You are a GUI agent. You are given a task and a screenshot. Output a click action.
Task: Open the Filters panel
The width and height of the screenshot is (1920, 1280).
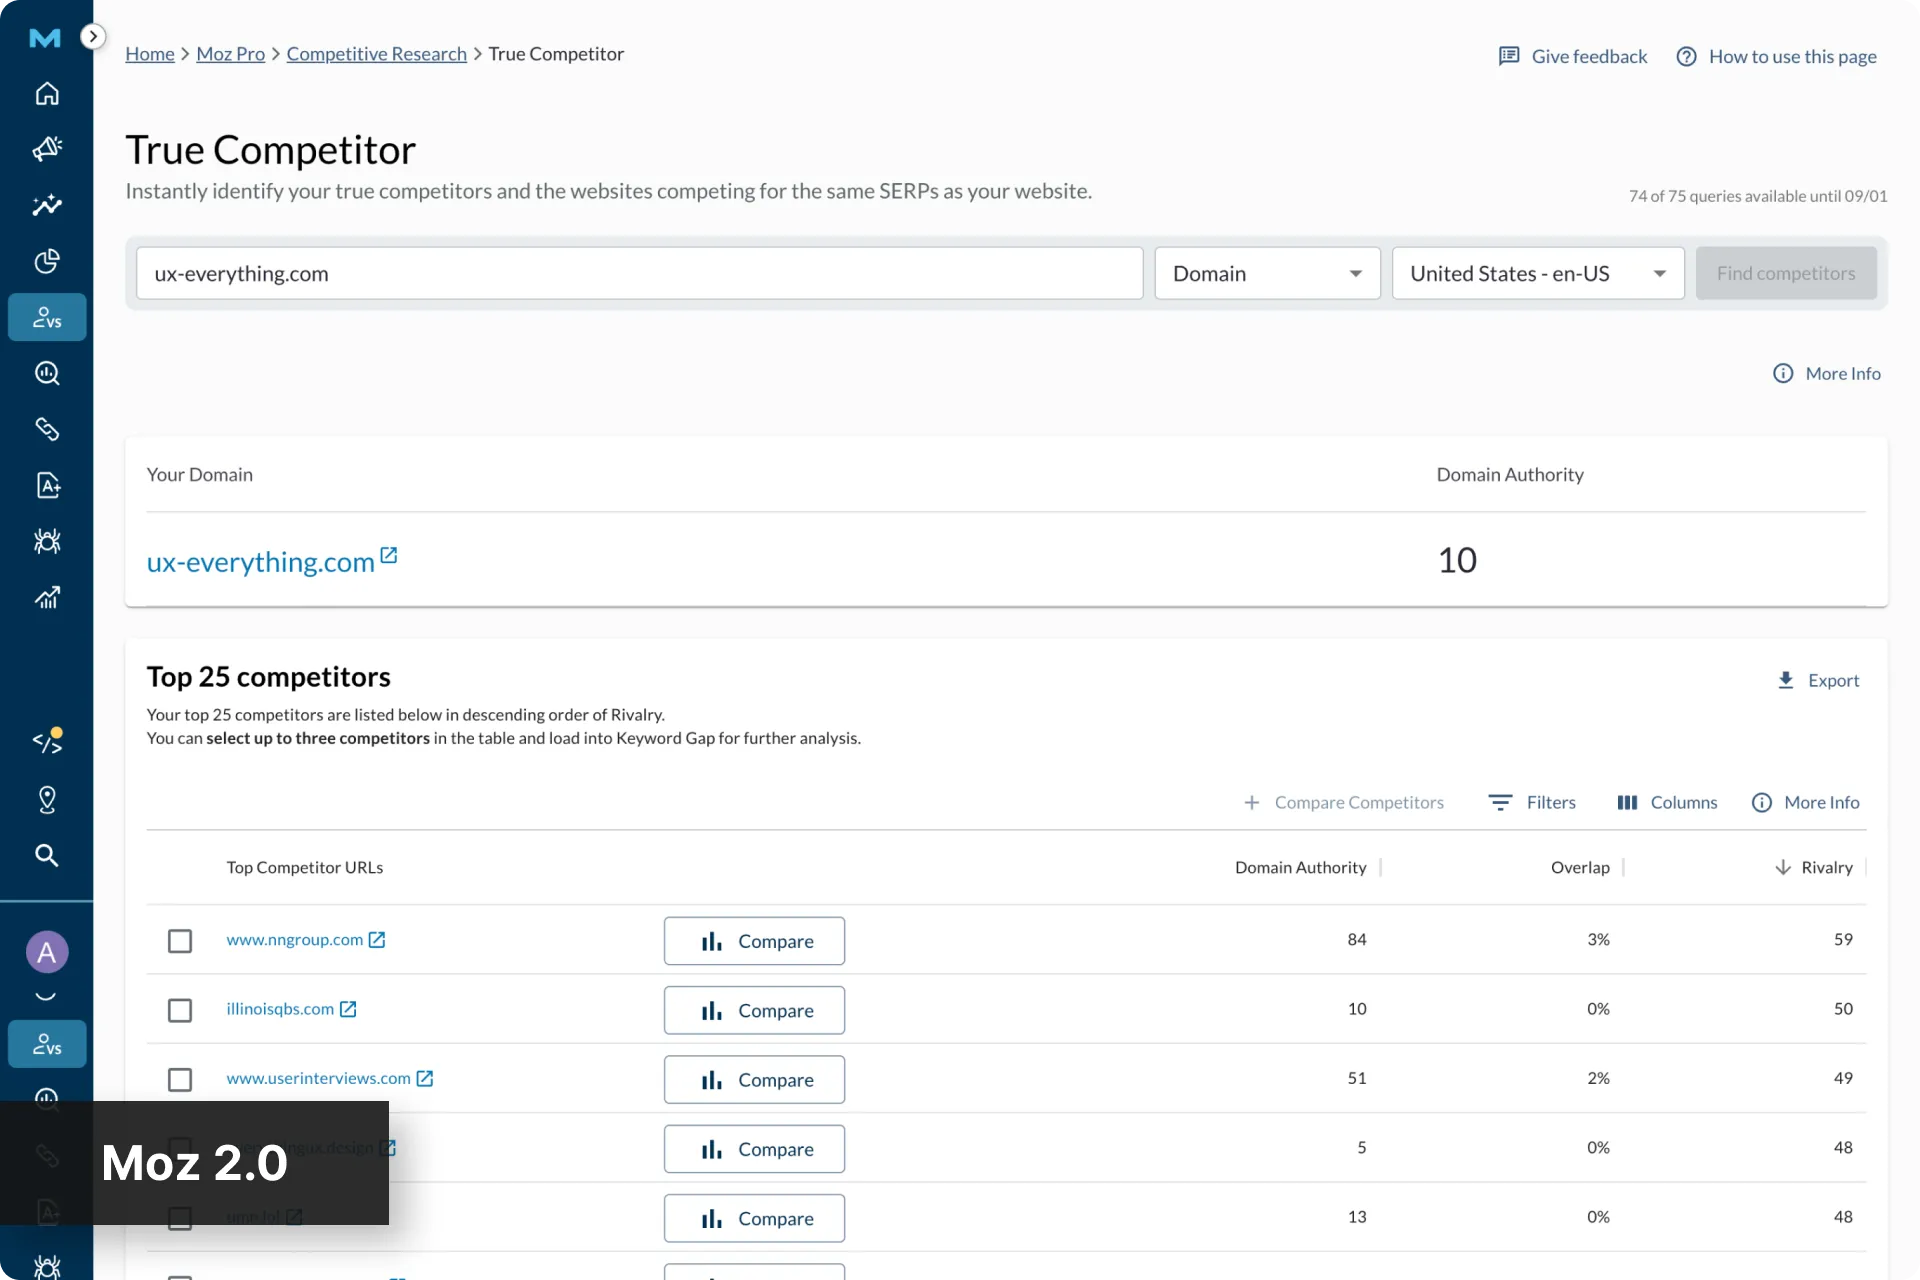[x=1532, y=802]
